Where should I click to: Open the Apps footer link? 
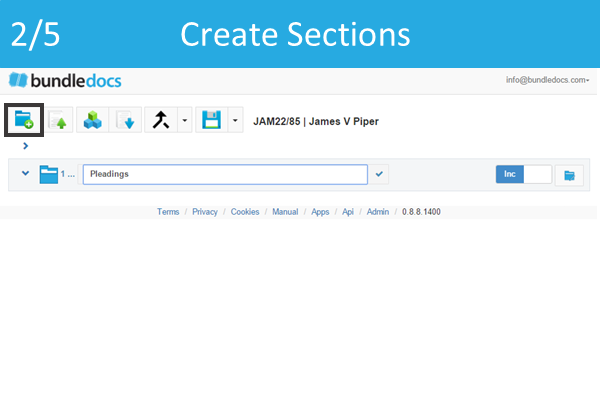(x=320, y=212)
